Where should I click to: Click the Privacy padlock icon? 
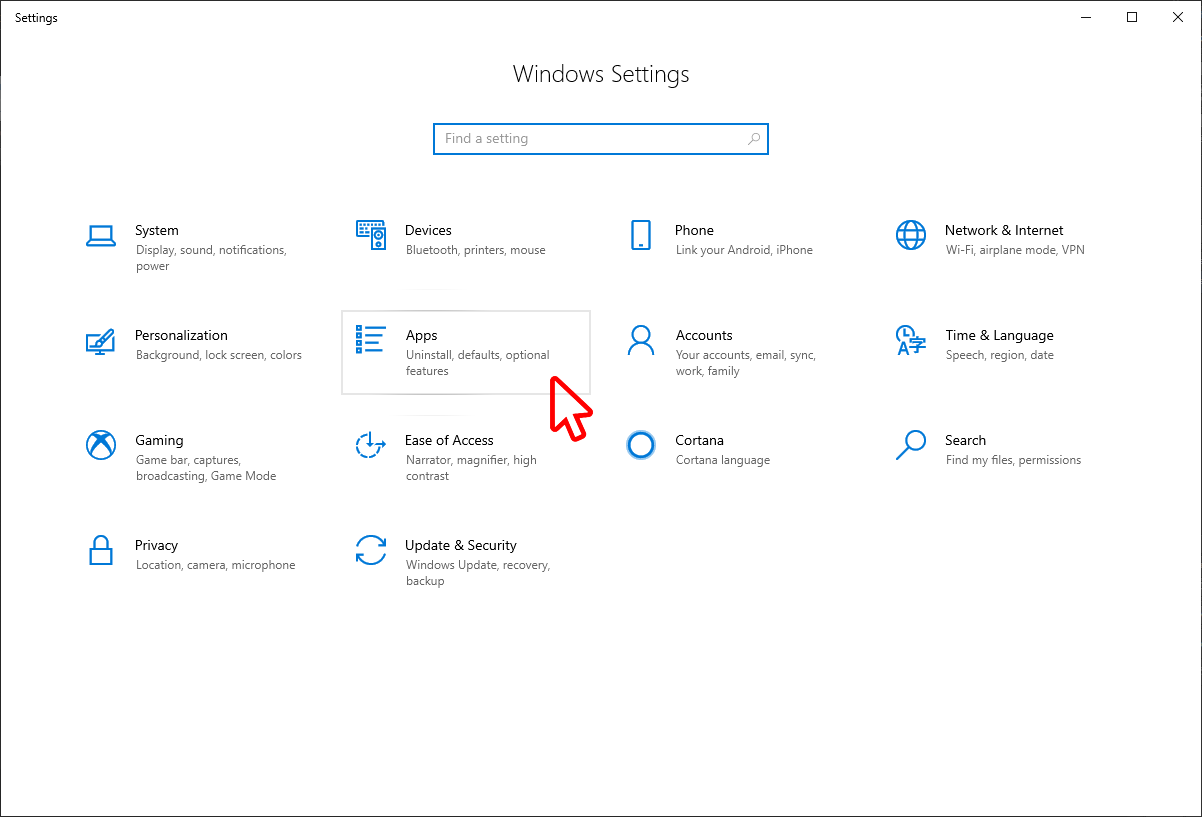(x=100, y=550)
